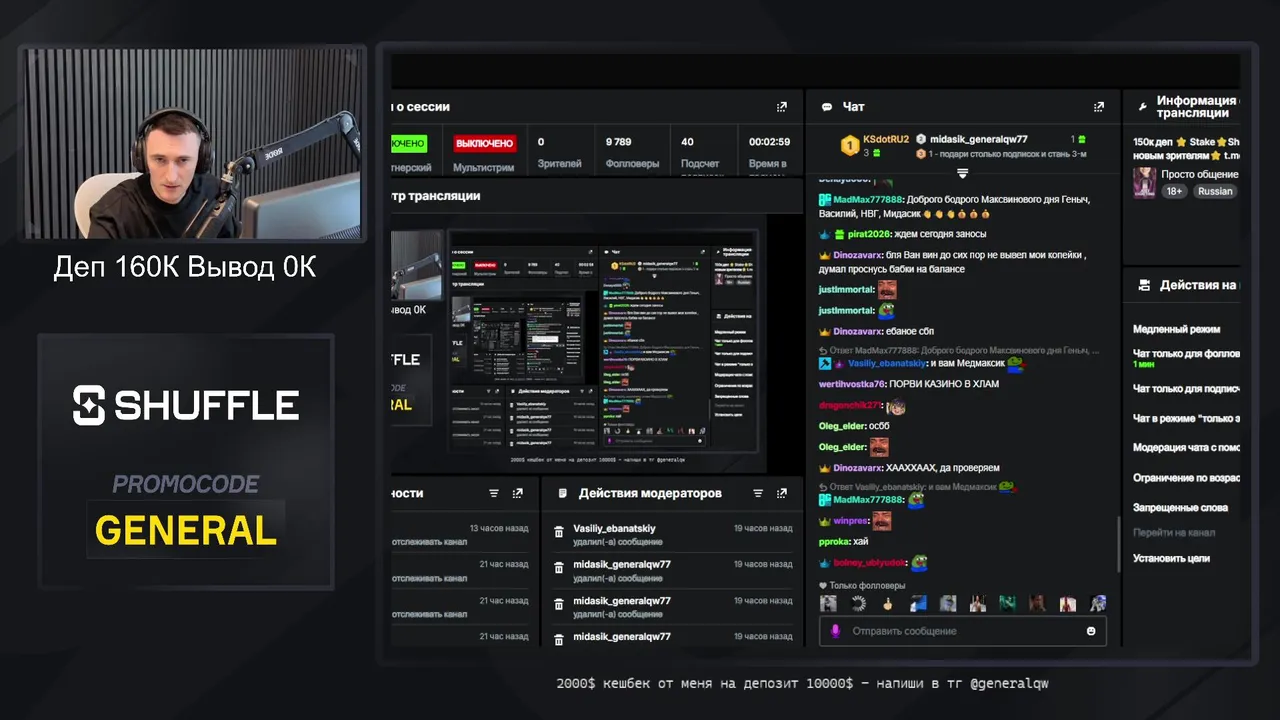Open the emoji picker in chat input
This screenshot has height=720, width=1280.
click(1091, 631)
